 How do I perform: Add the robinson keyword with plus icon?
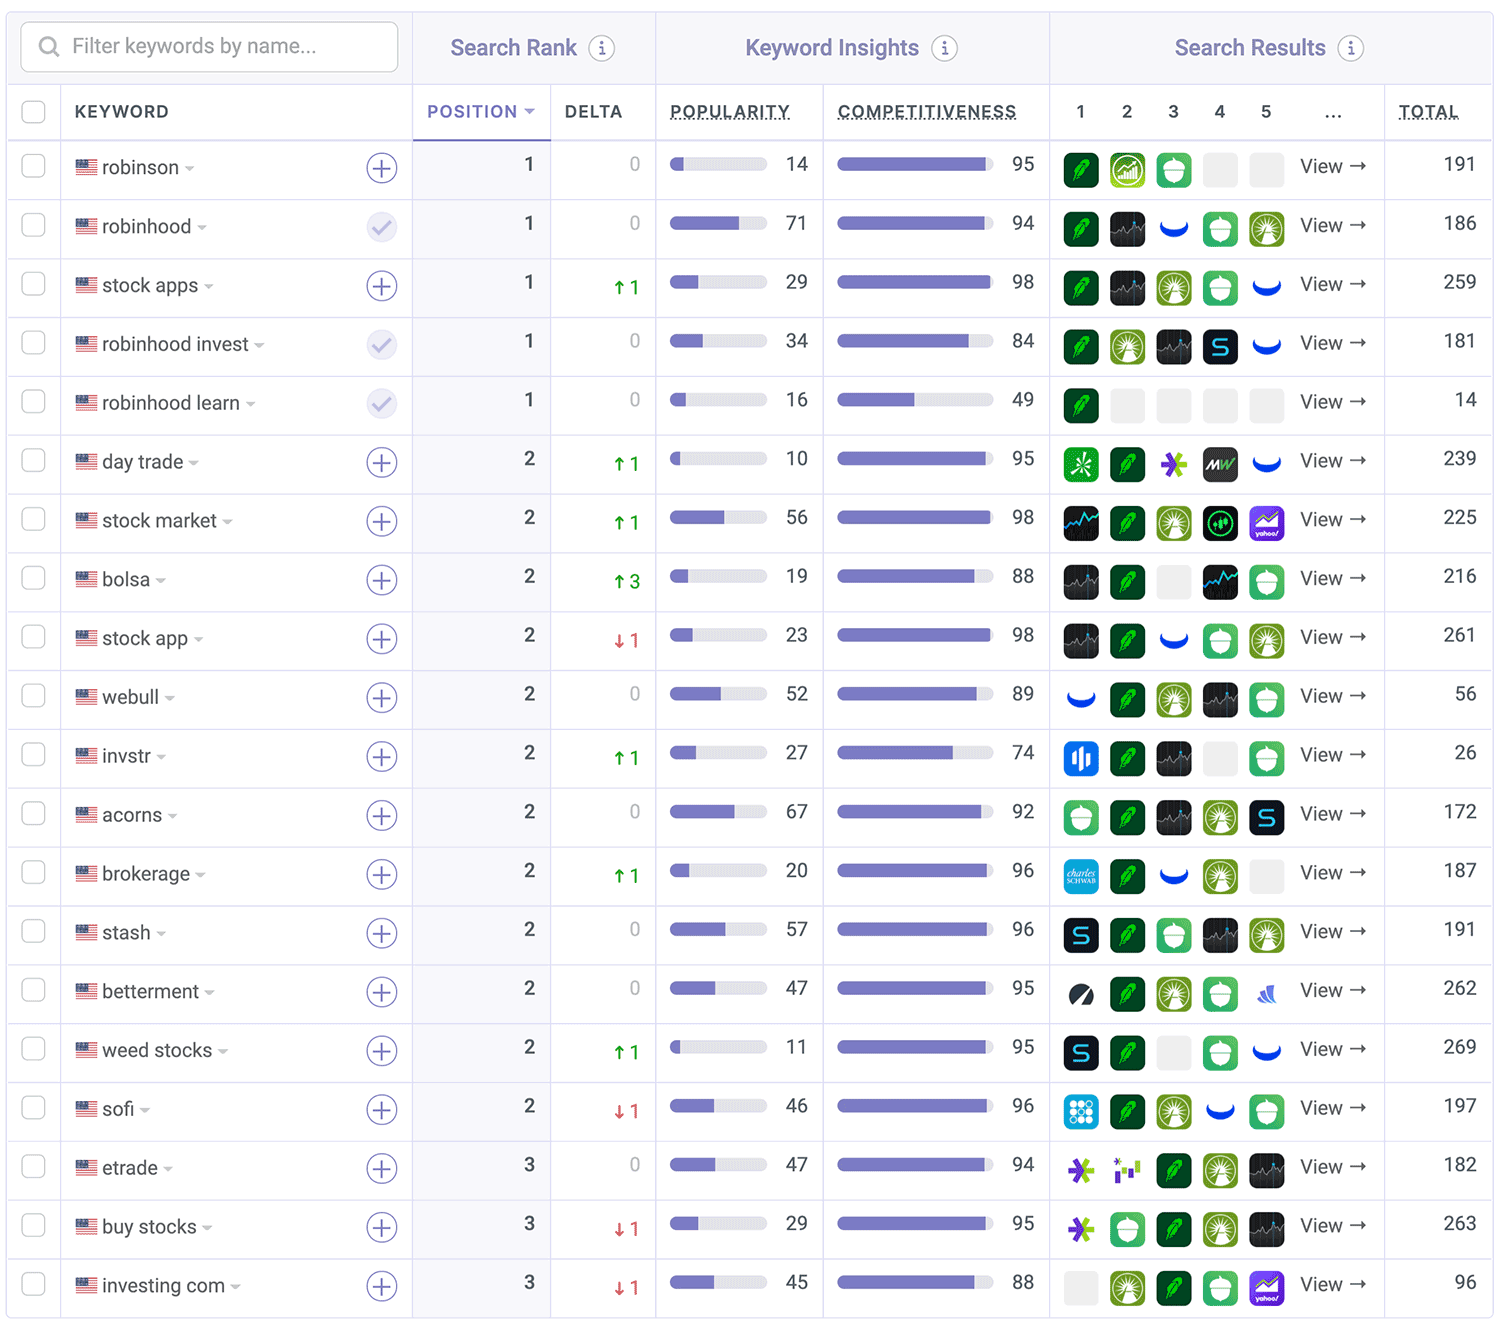pos(381,168)
